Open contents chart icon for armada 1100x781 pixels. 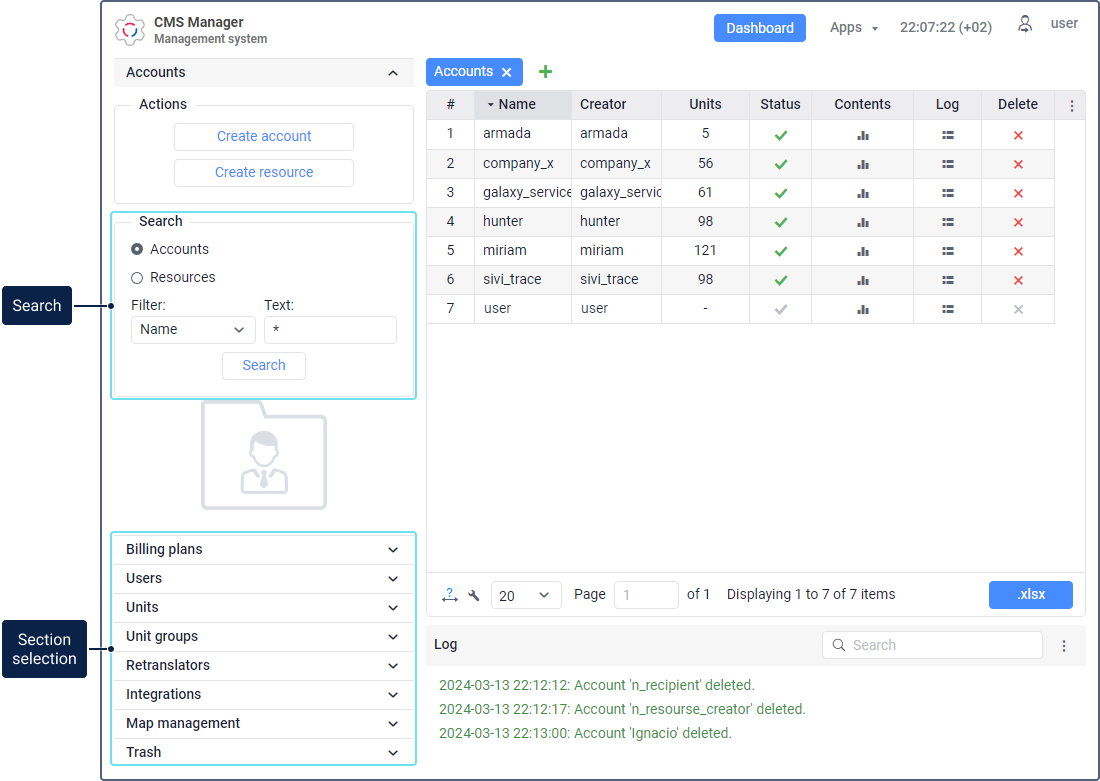tap(862, 135)
